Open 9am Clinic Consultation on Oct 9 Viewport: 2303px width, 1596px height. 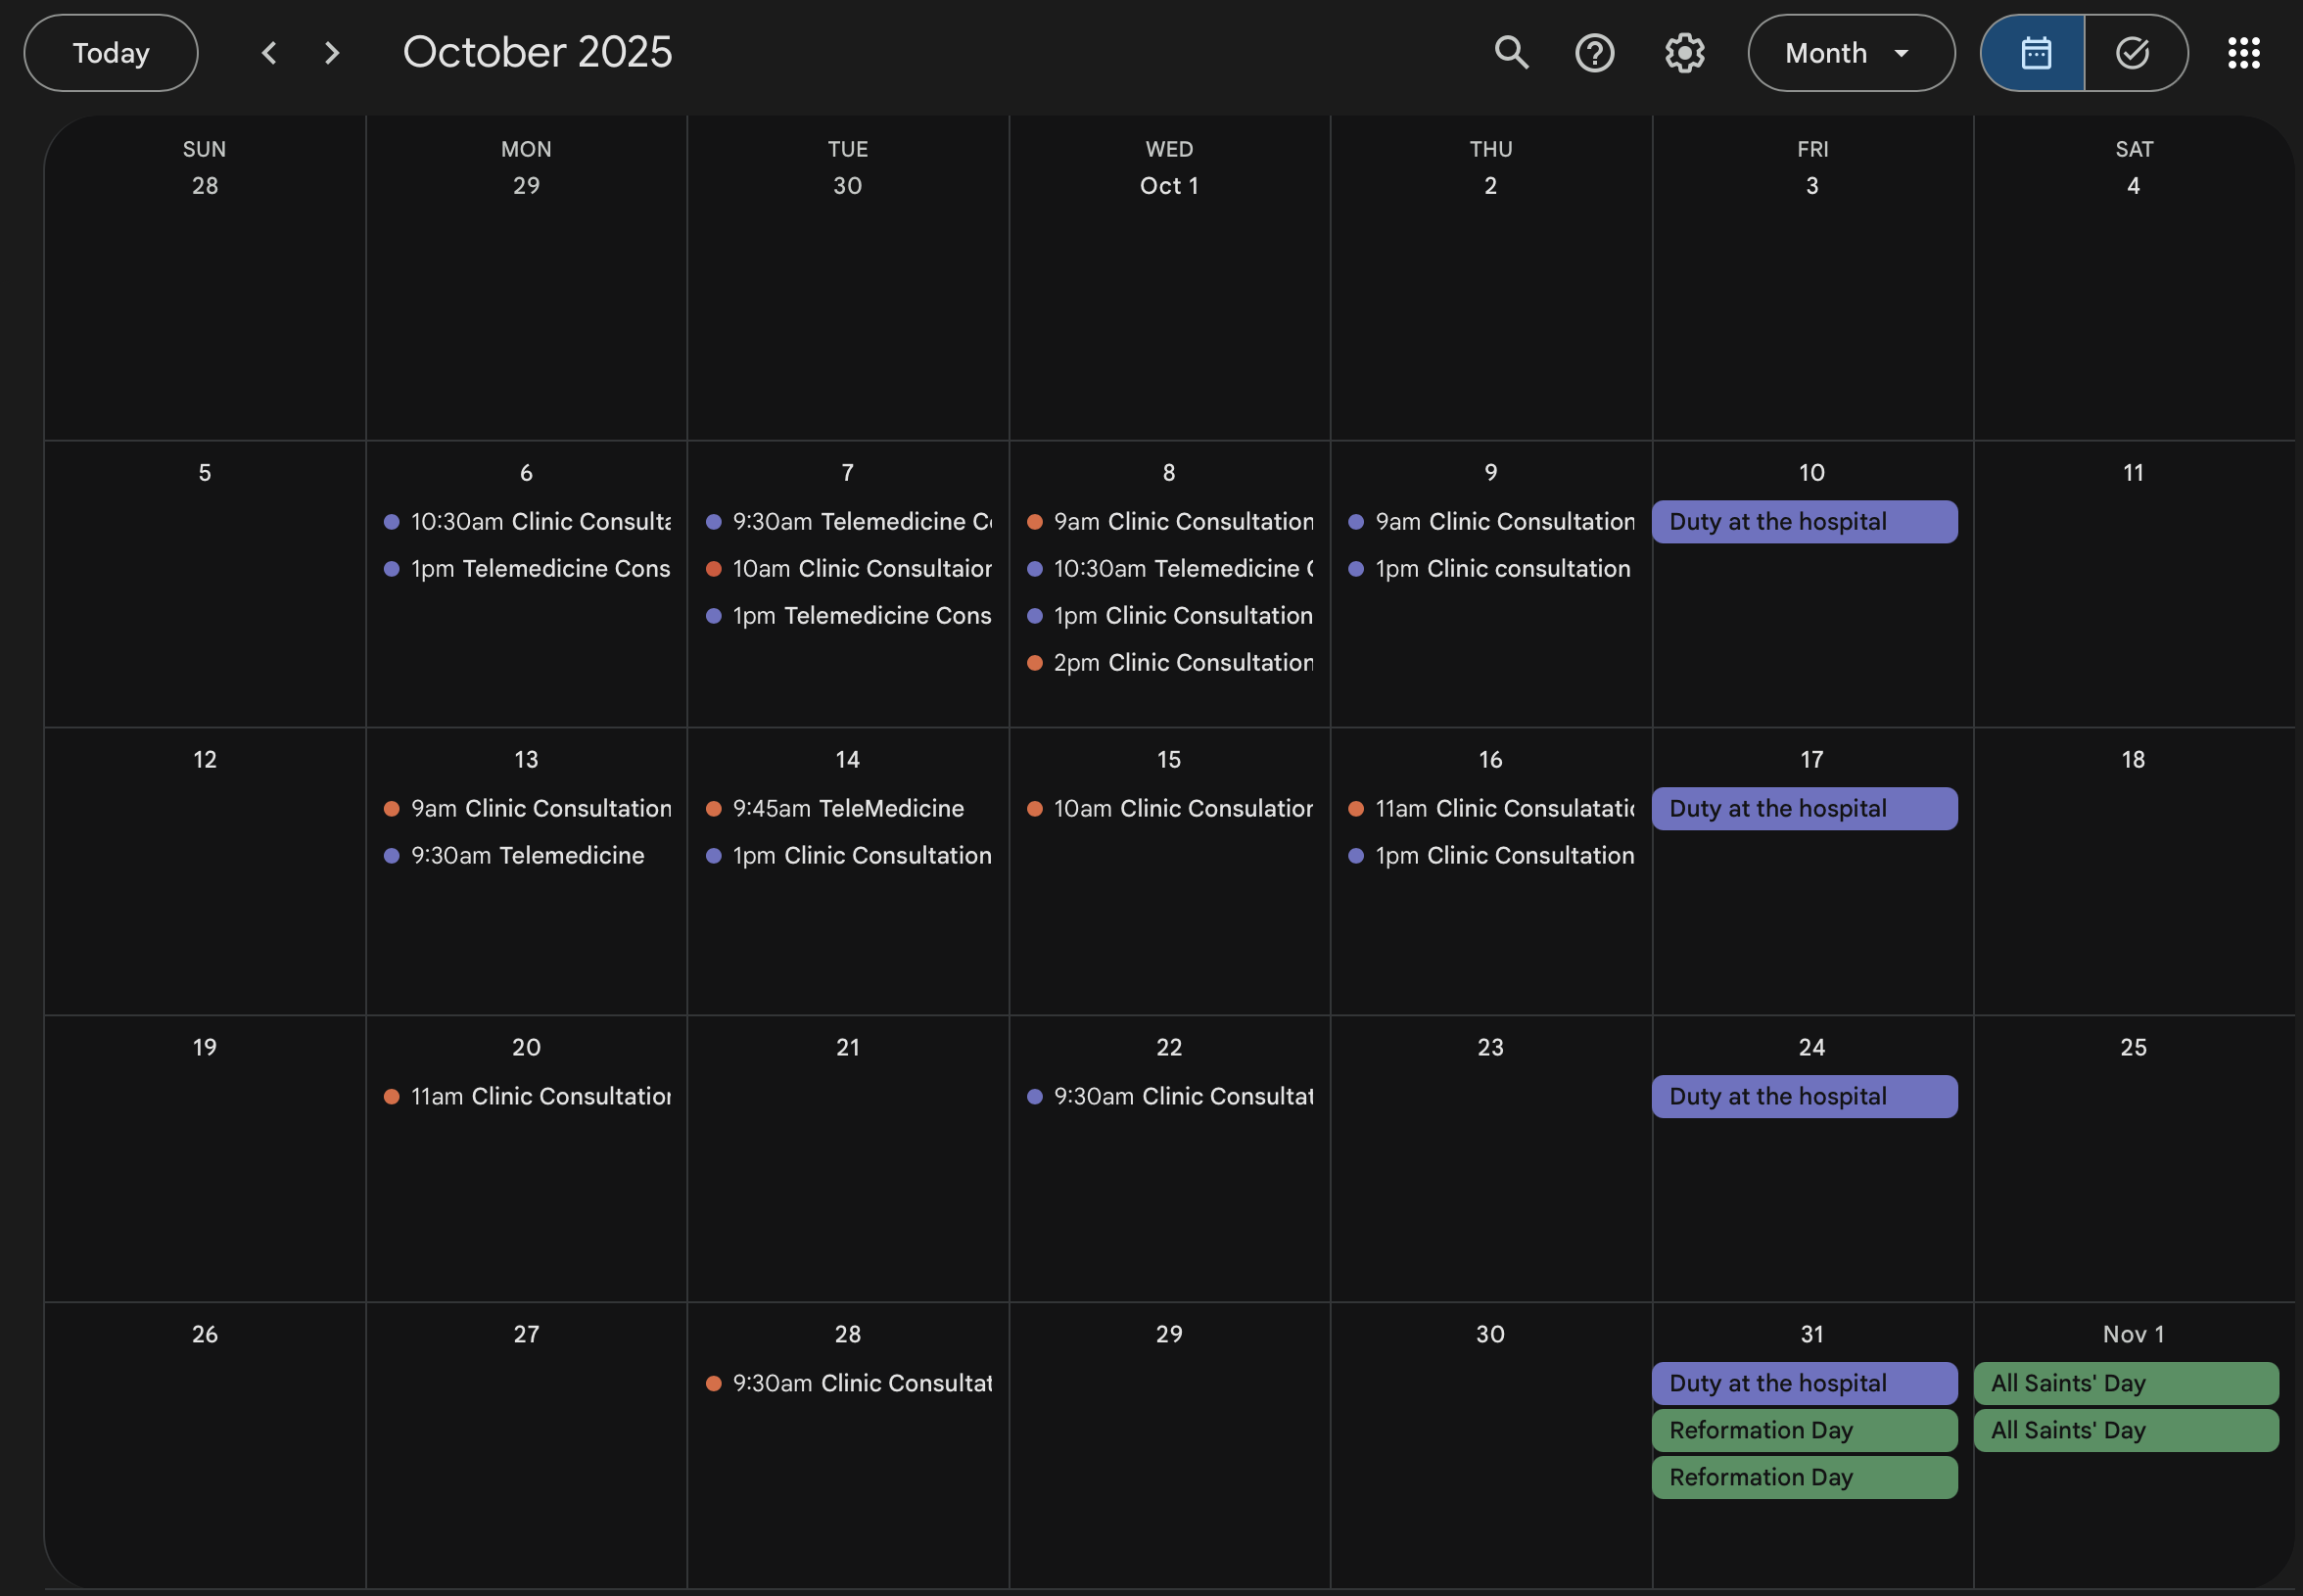point(1491,522)
